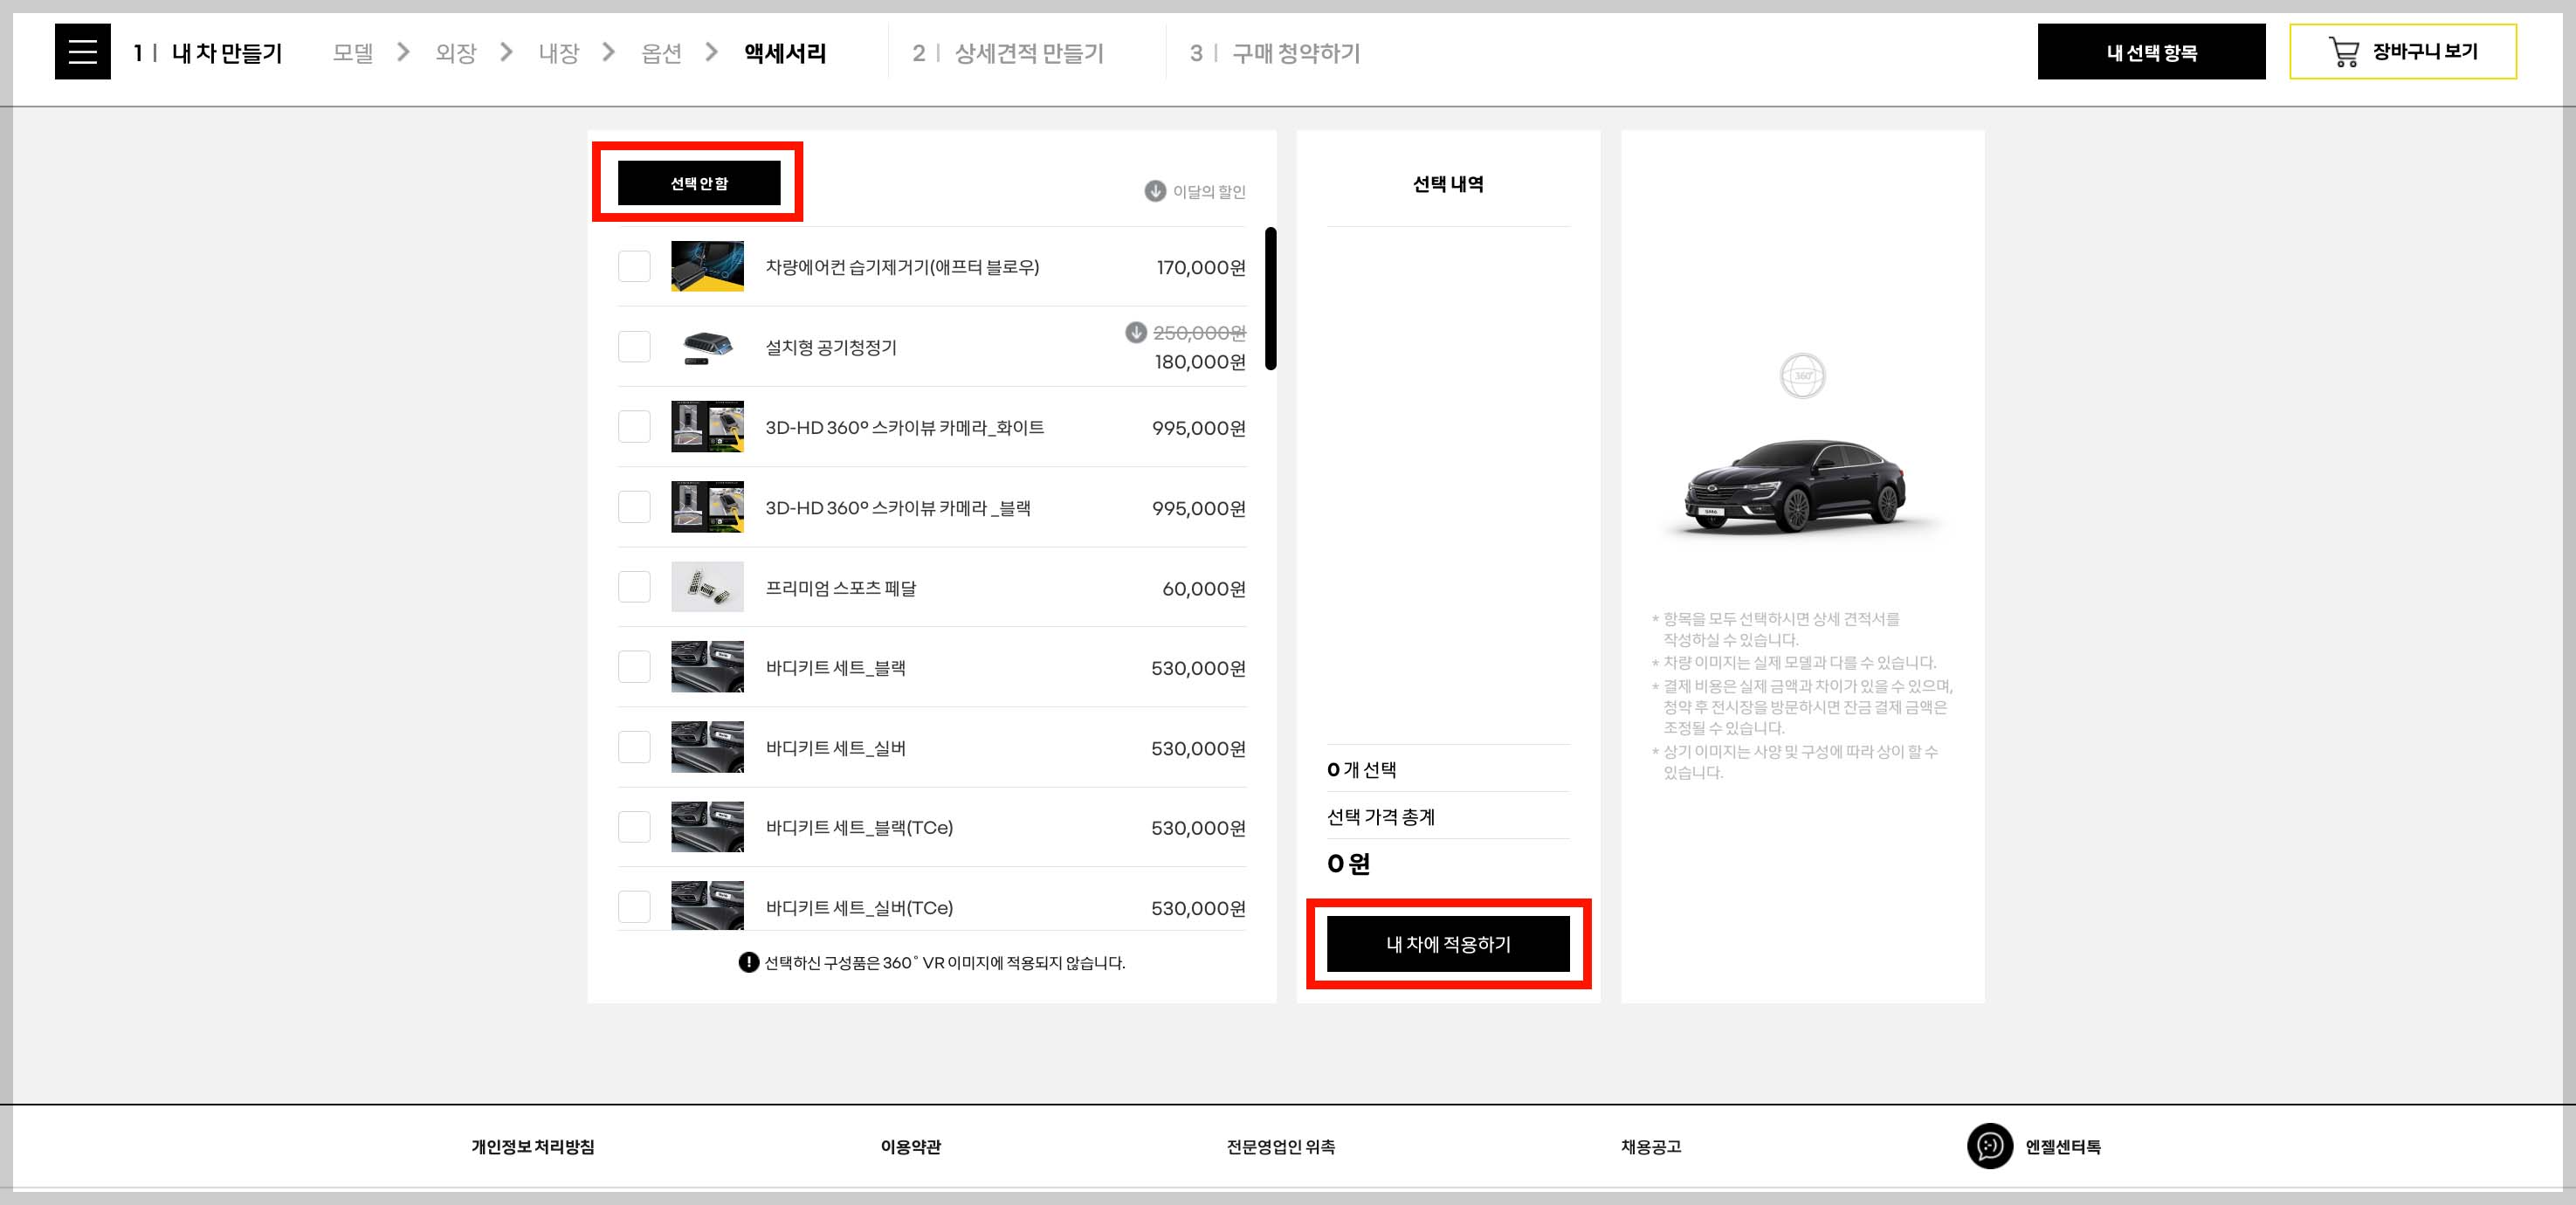Screen dimensions: 2576x1205
Task: Tick the 바디키트 세트_블랙 checkbox
Action: tap(634, 667)
